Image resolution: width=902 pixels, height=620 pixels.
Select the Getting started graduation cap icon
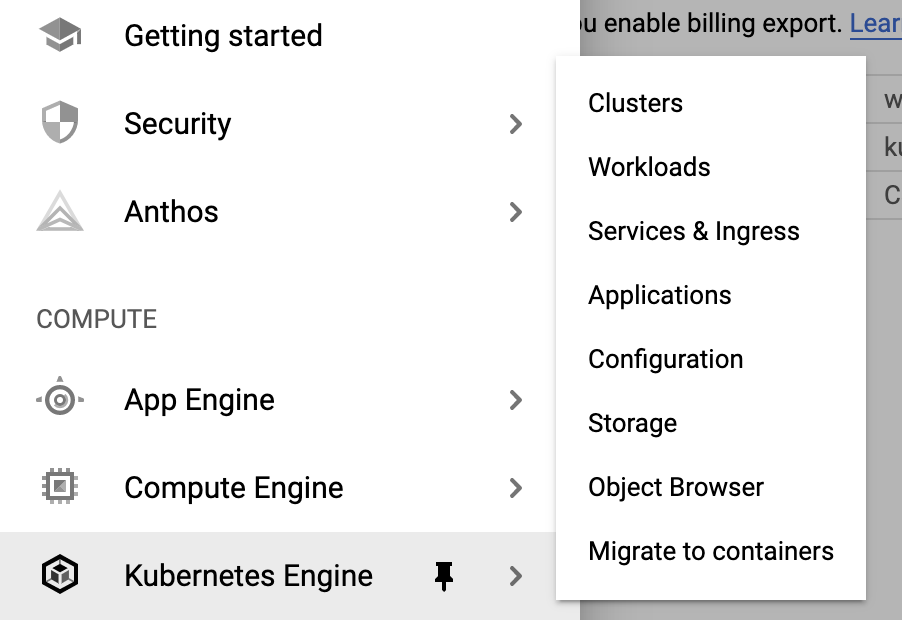(60, 35)
